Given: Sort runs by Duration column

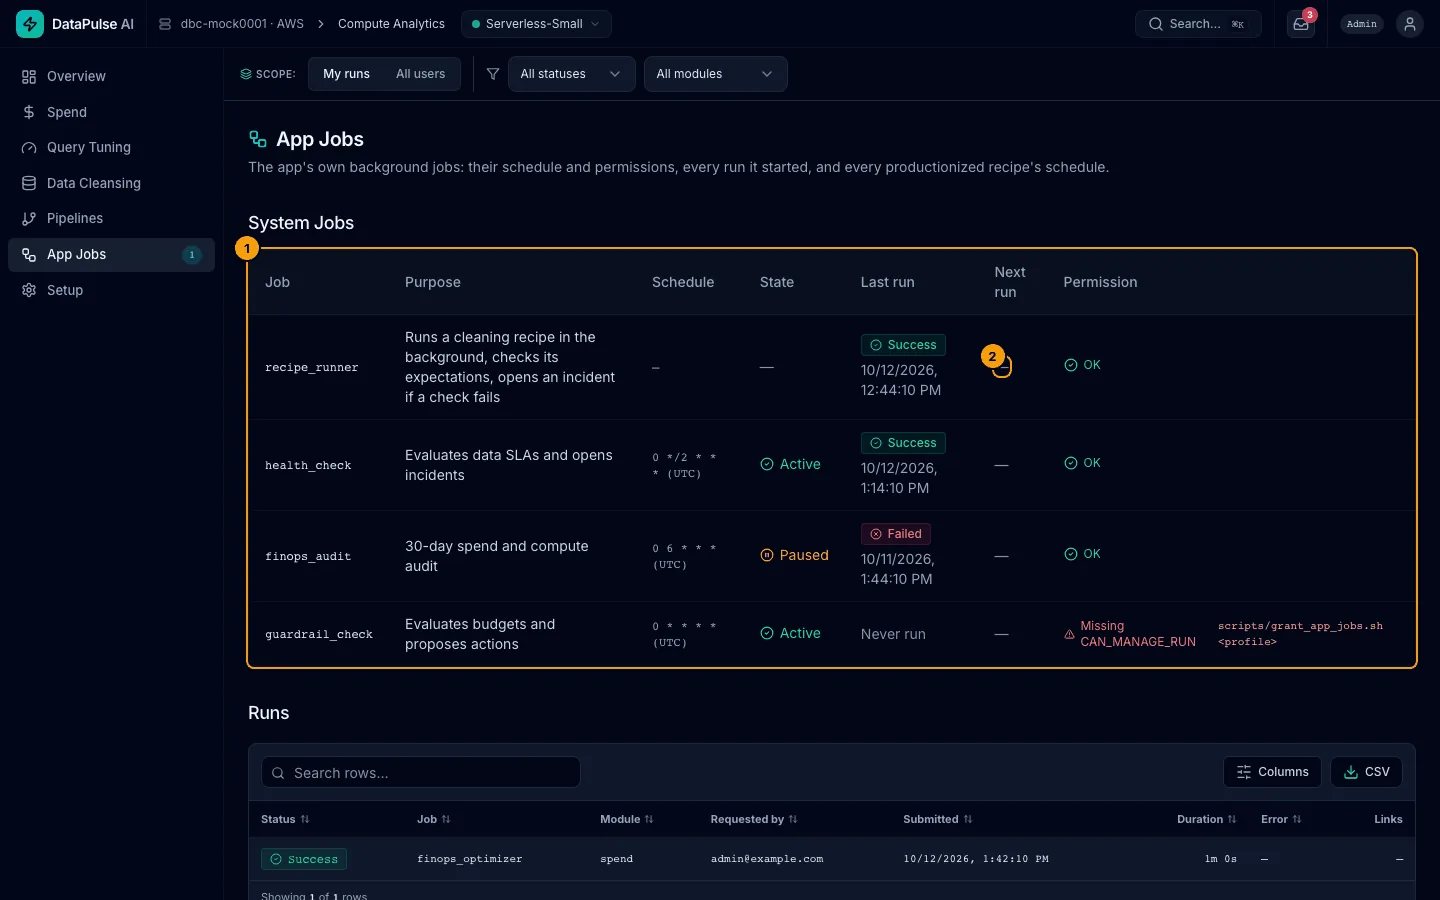Looking at the screenshot, I should point(1207,819).
